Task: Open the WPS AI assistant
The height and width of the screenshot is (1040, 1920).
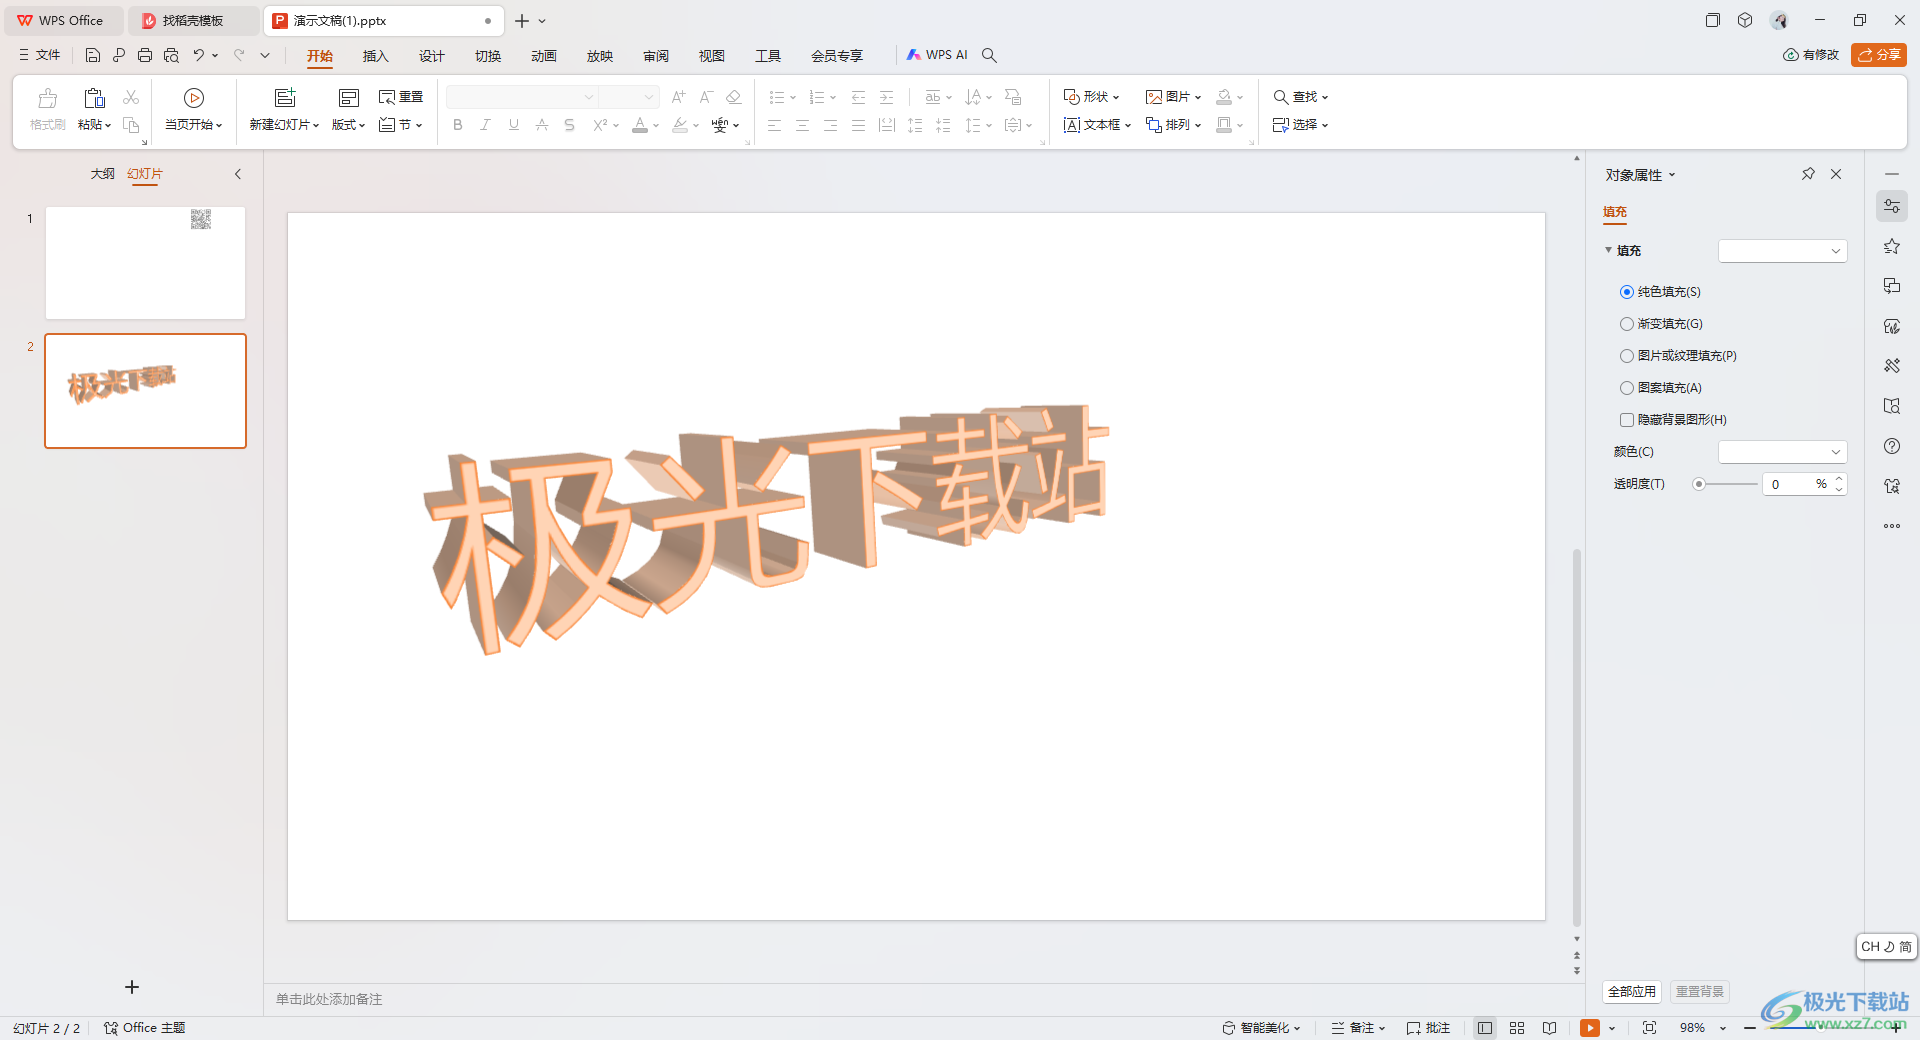Action: 937,55
